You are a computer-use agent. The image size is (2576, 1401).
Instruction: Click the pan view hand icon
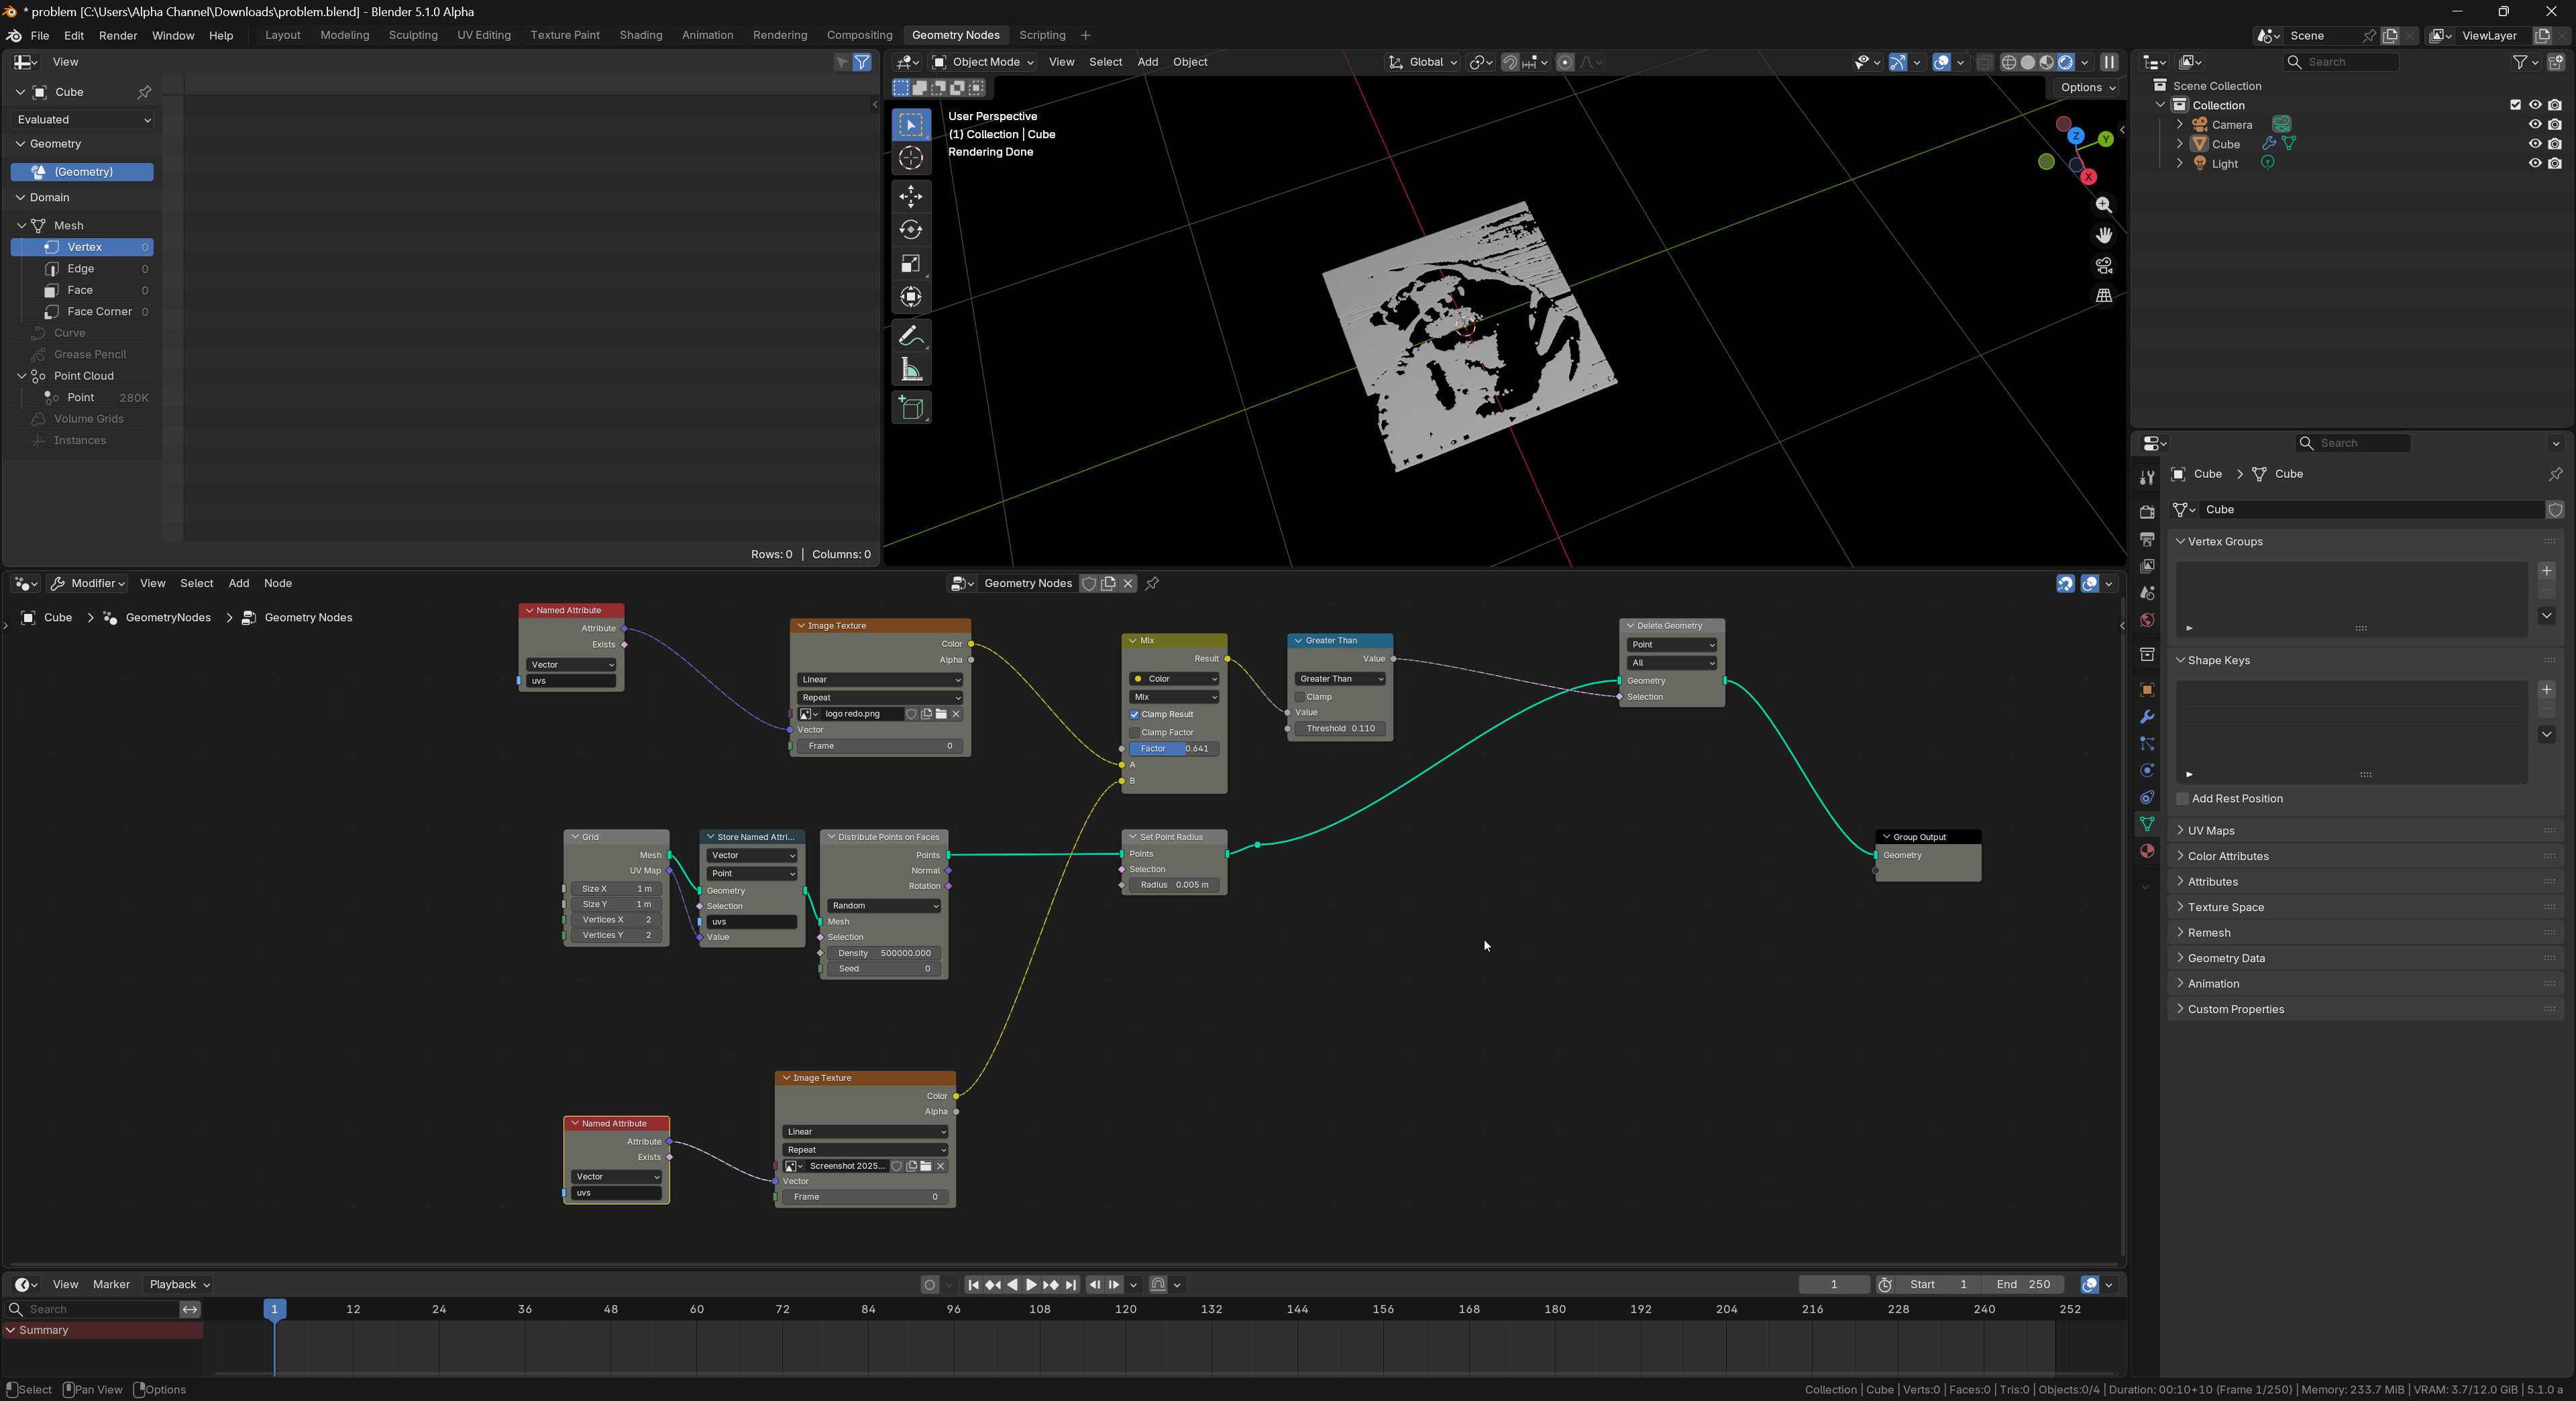pos(2103,235)
